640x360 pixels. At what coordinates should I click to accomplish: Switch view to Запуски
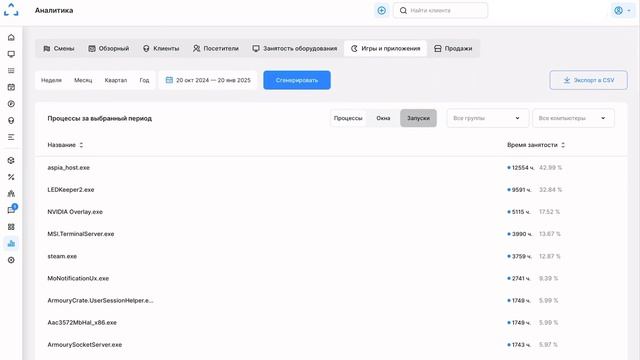coord(418,118)
